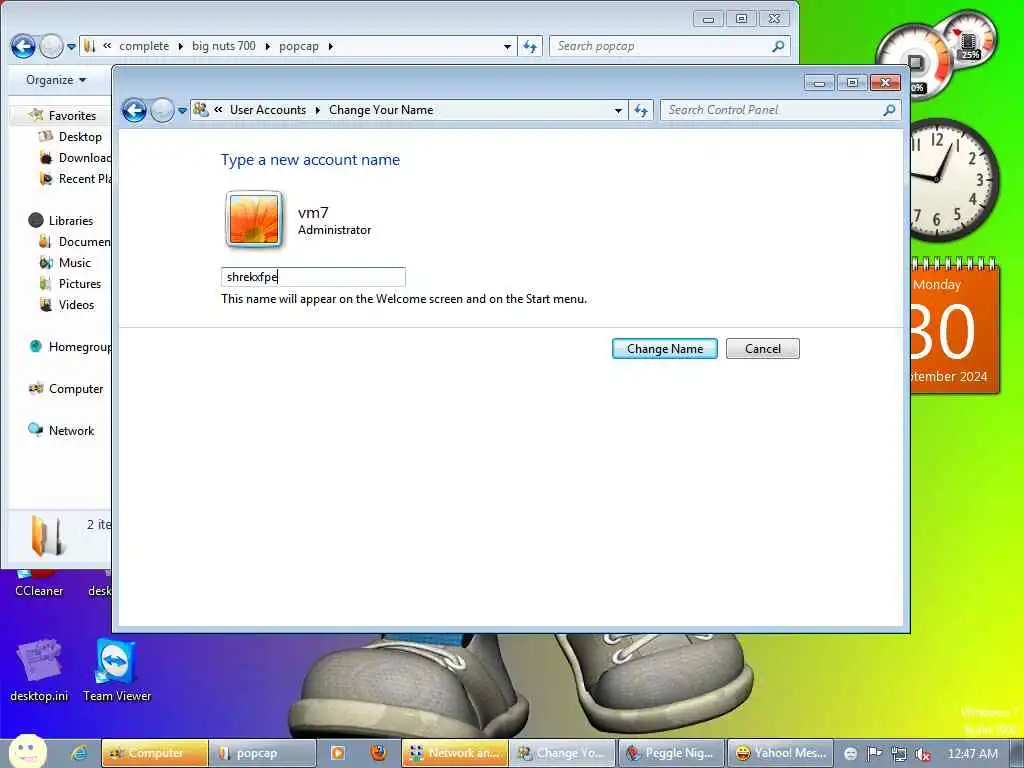1024x768 pixels.
Task: Click Action Center flag tray icon
Action: click(874, 754)
